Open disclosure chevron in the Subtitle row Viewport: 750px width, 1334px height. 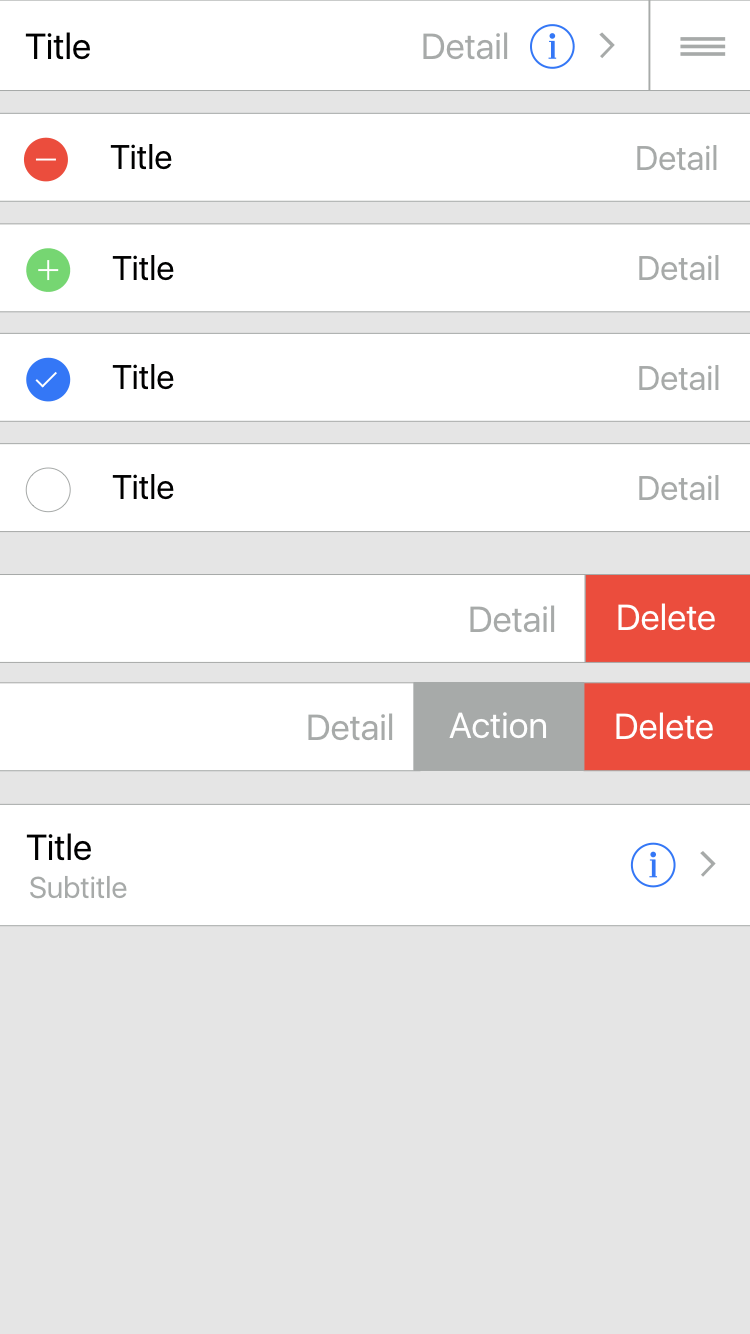[x=708, y=863]
